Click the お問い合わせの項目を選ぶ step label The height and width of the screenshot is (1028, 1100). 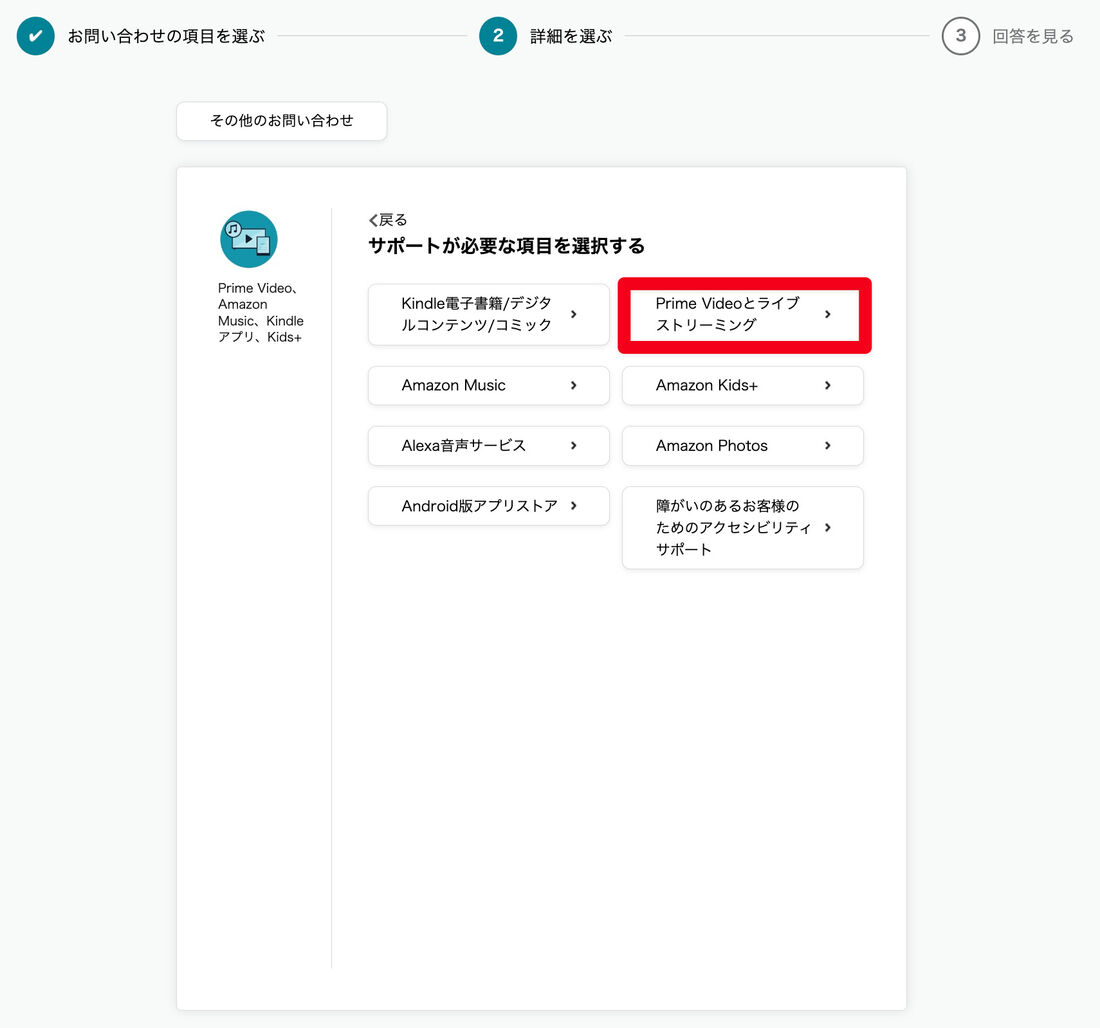(x=166, y=36)
